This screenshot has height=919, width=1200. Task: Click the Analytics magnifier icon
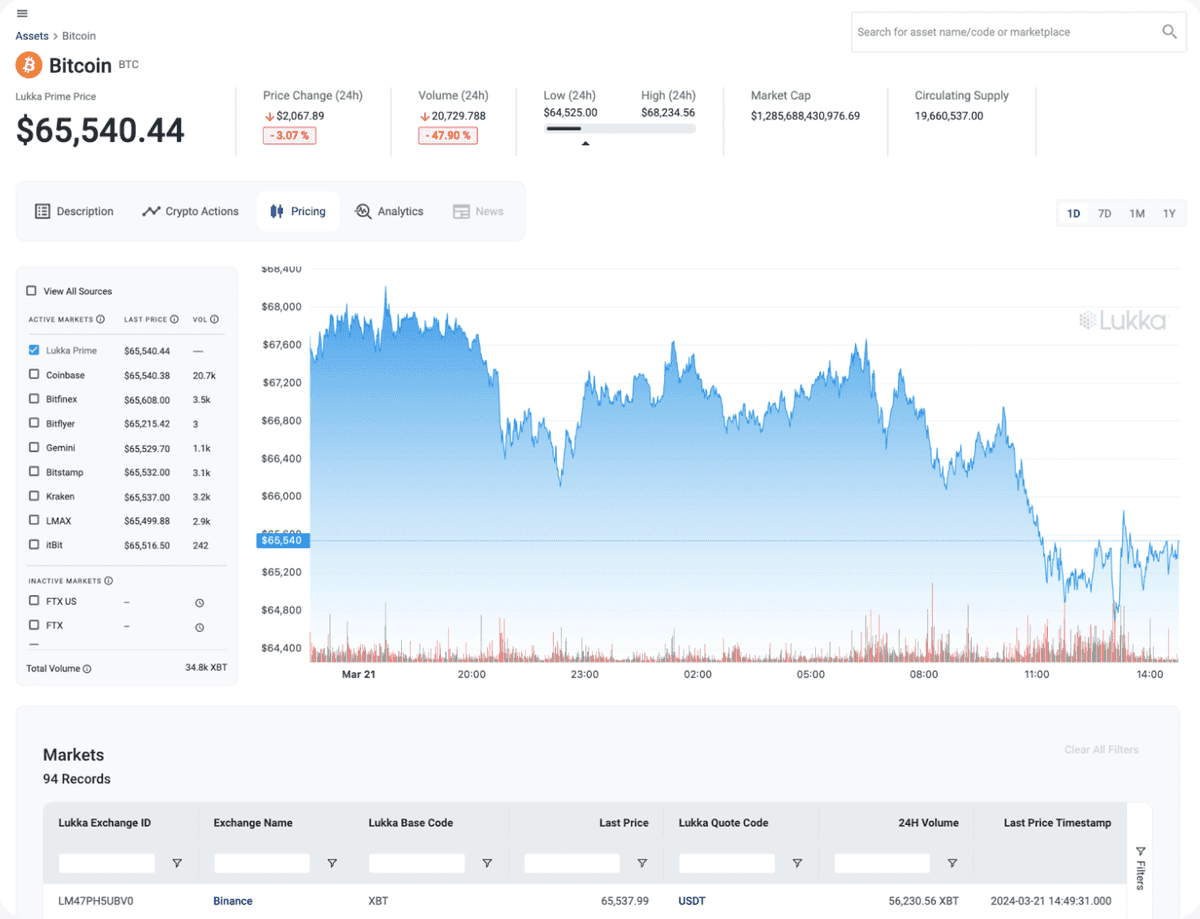361,211
